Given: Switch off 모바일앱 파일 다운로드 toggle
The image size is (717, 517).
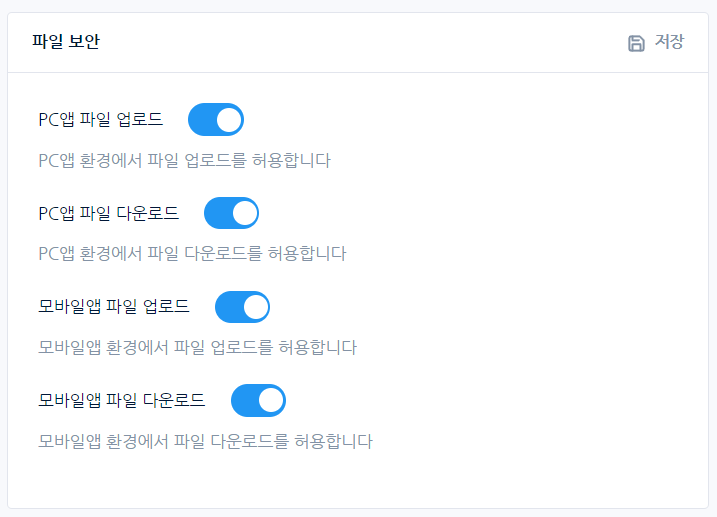Looking at the screenshot, I should [258, 401].
